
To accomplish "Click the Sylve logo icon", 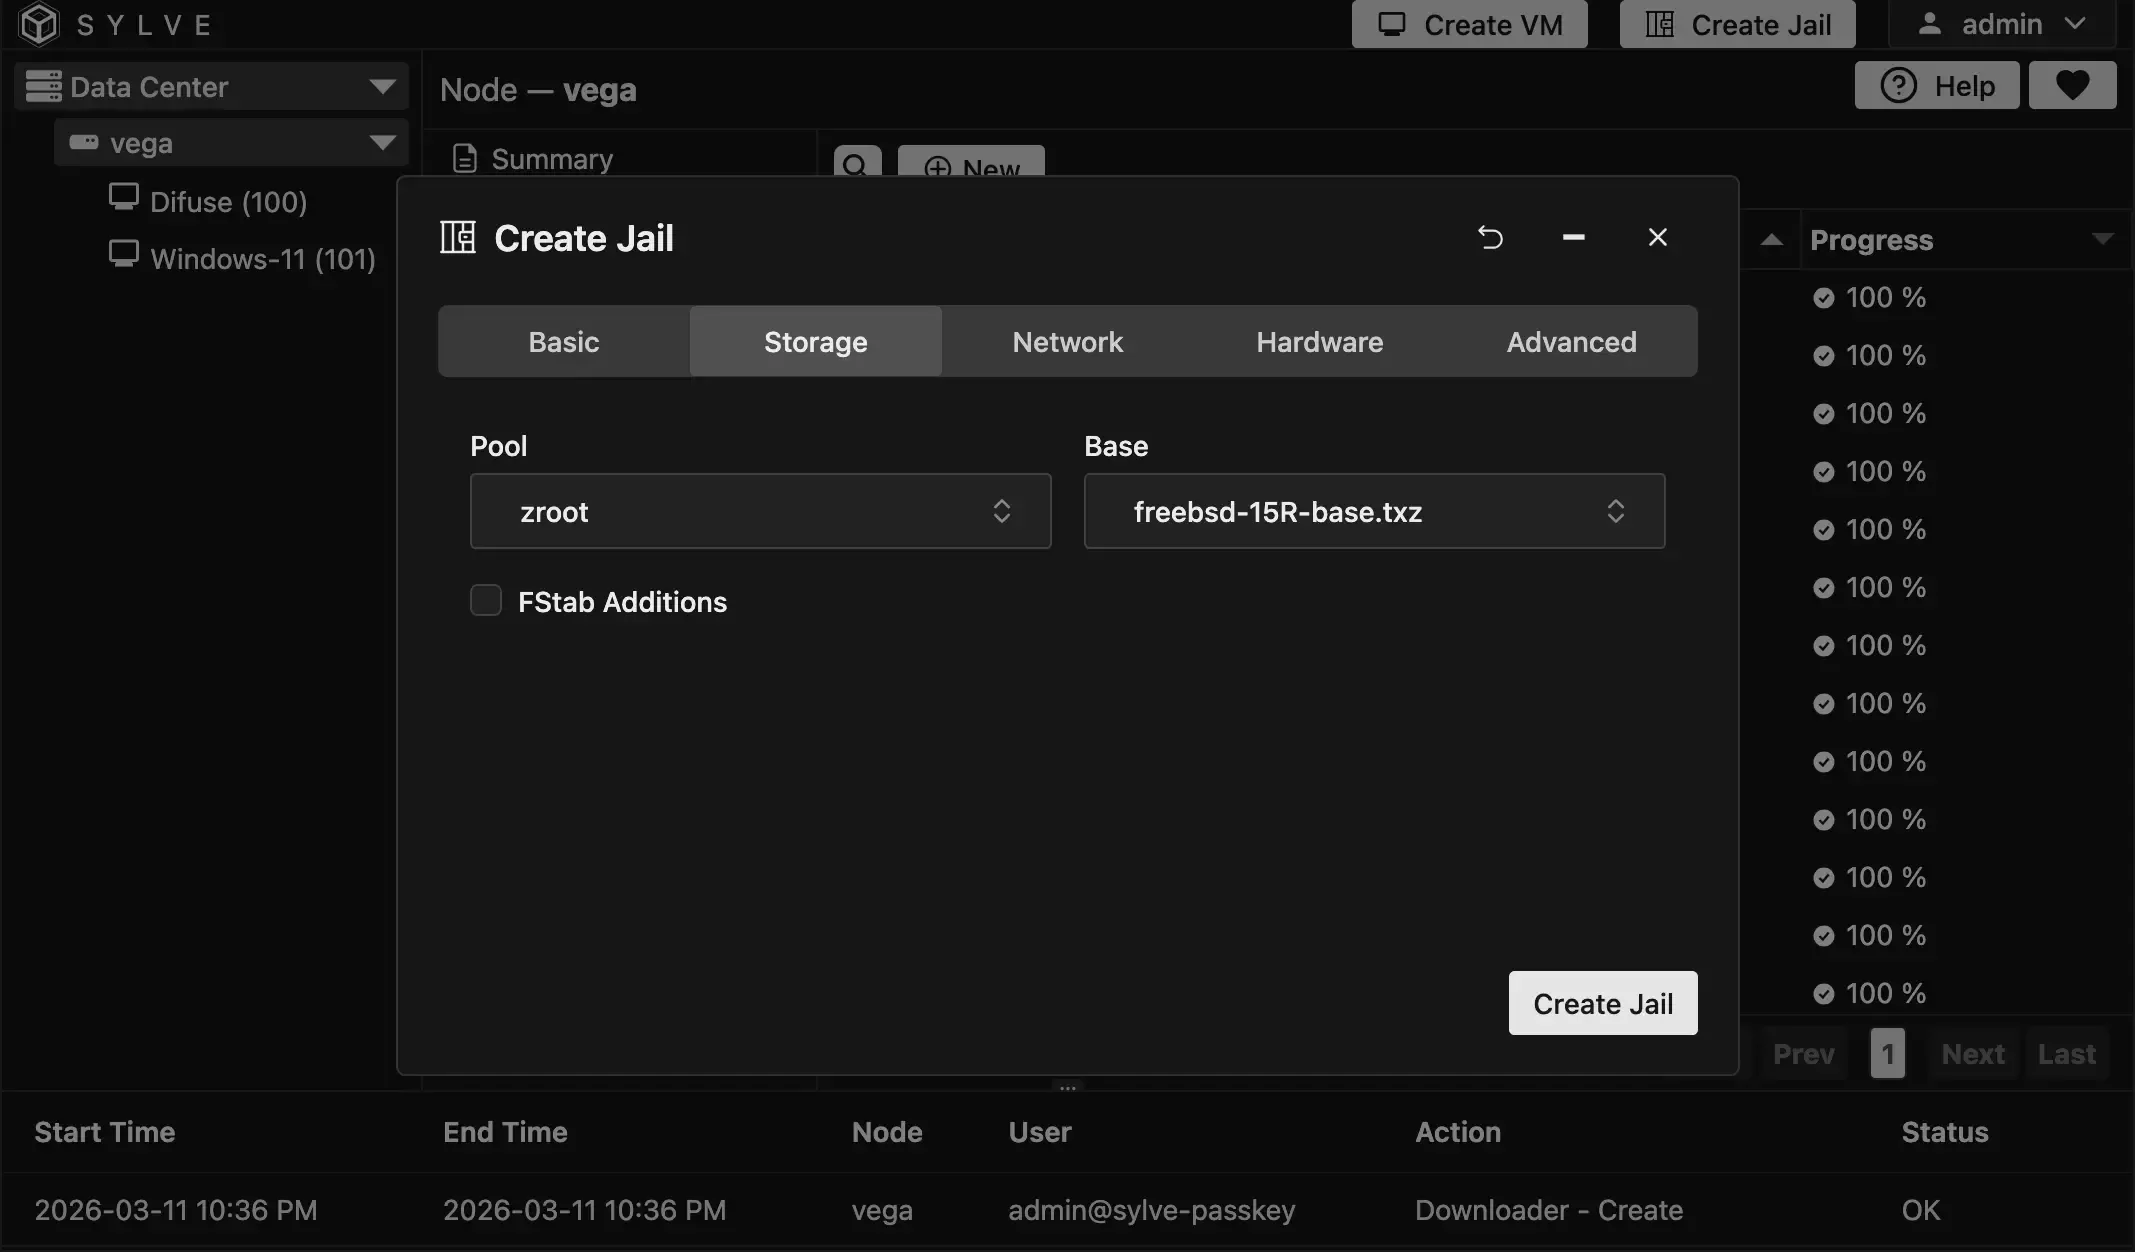I will click(37, 24).
